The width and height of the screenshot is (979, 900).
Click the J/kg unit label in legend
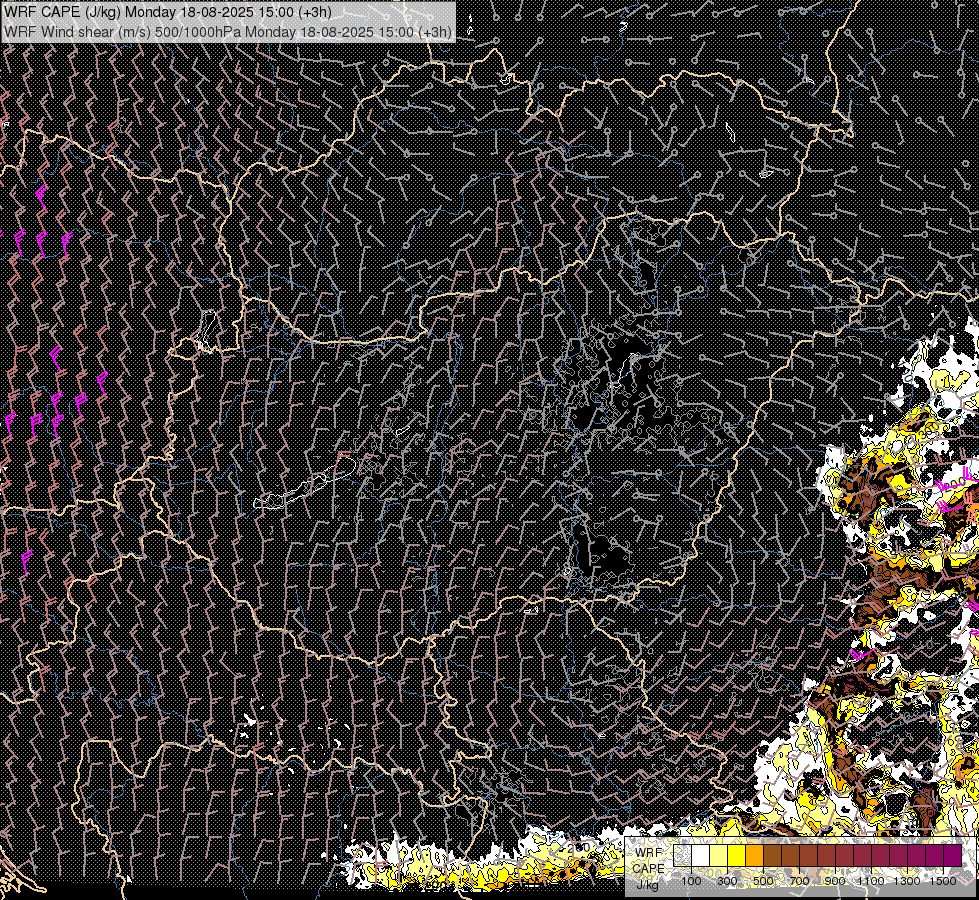tap(647, 884)
